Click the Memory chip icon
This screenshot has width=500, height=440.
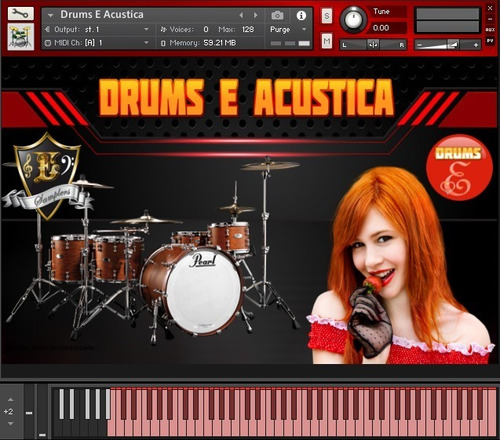tap(163, 43)
